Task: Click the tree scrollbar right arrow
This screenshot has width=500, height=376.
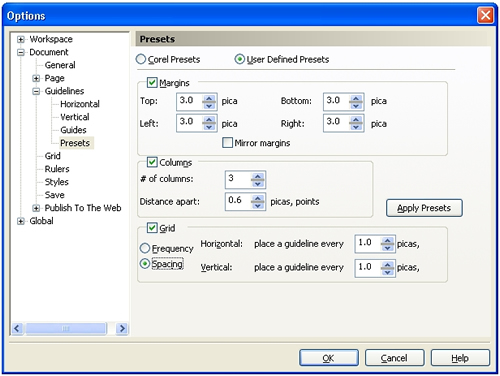Action: pyautogui.click(x=122, y=328)
